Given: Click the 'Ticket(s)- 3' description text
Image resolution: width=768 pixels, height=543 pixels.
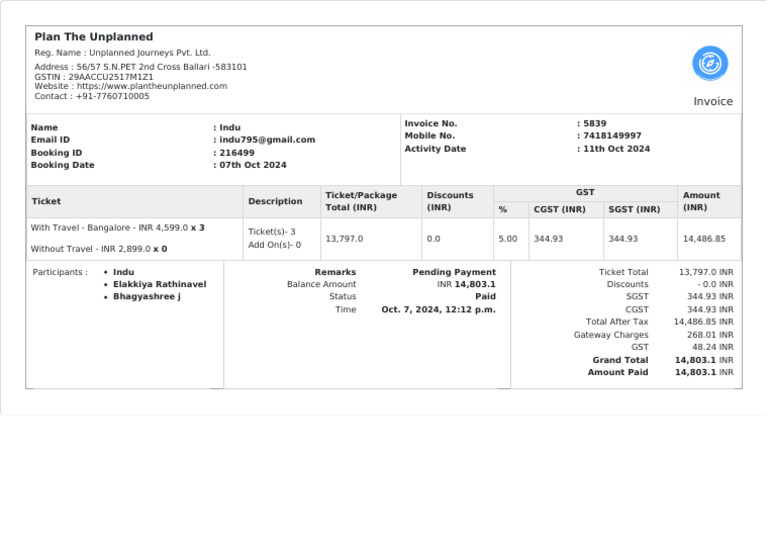Looking at the screenshot, I should (x=271, y=232).
